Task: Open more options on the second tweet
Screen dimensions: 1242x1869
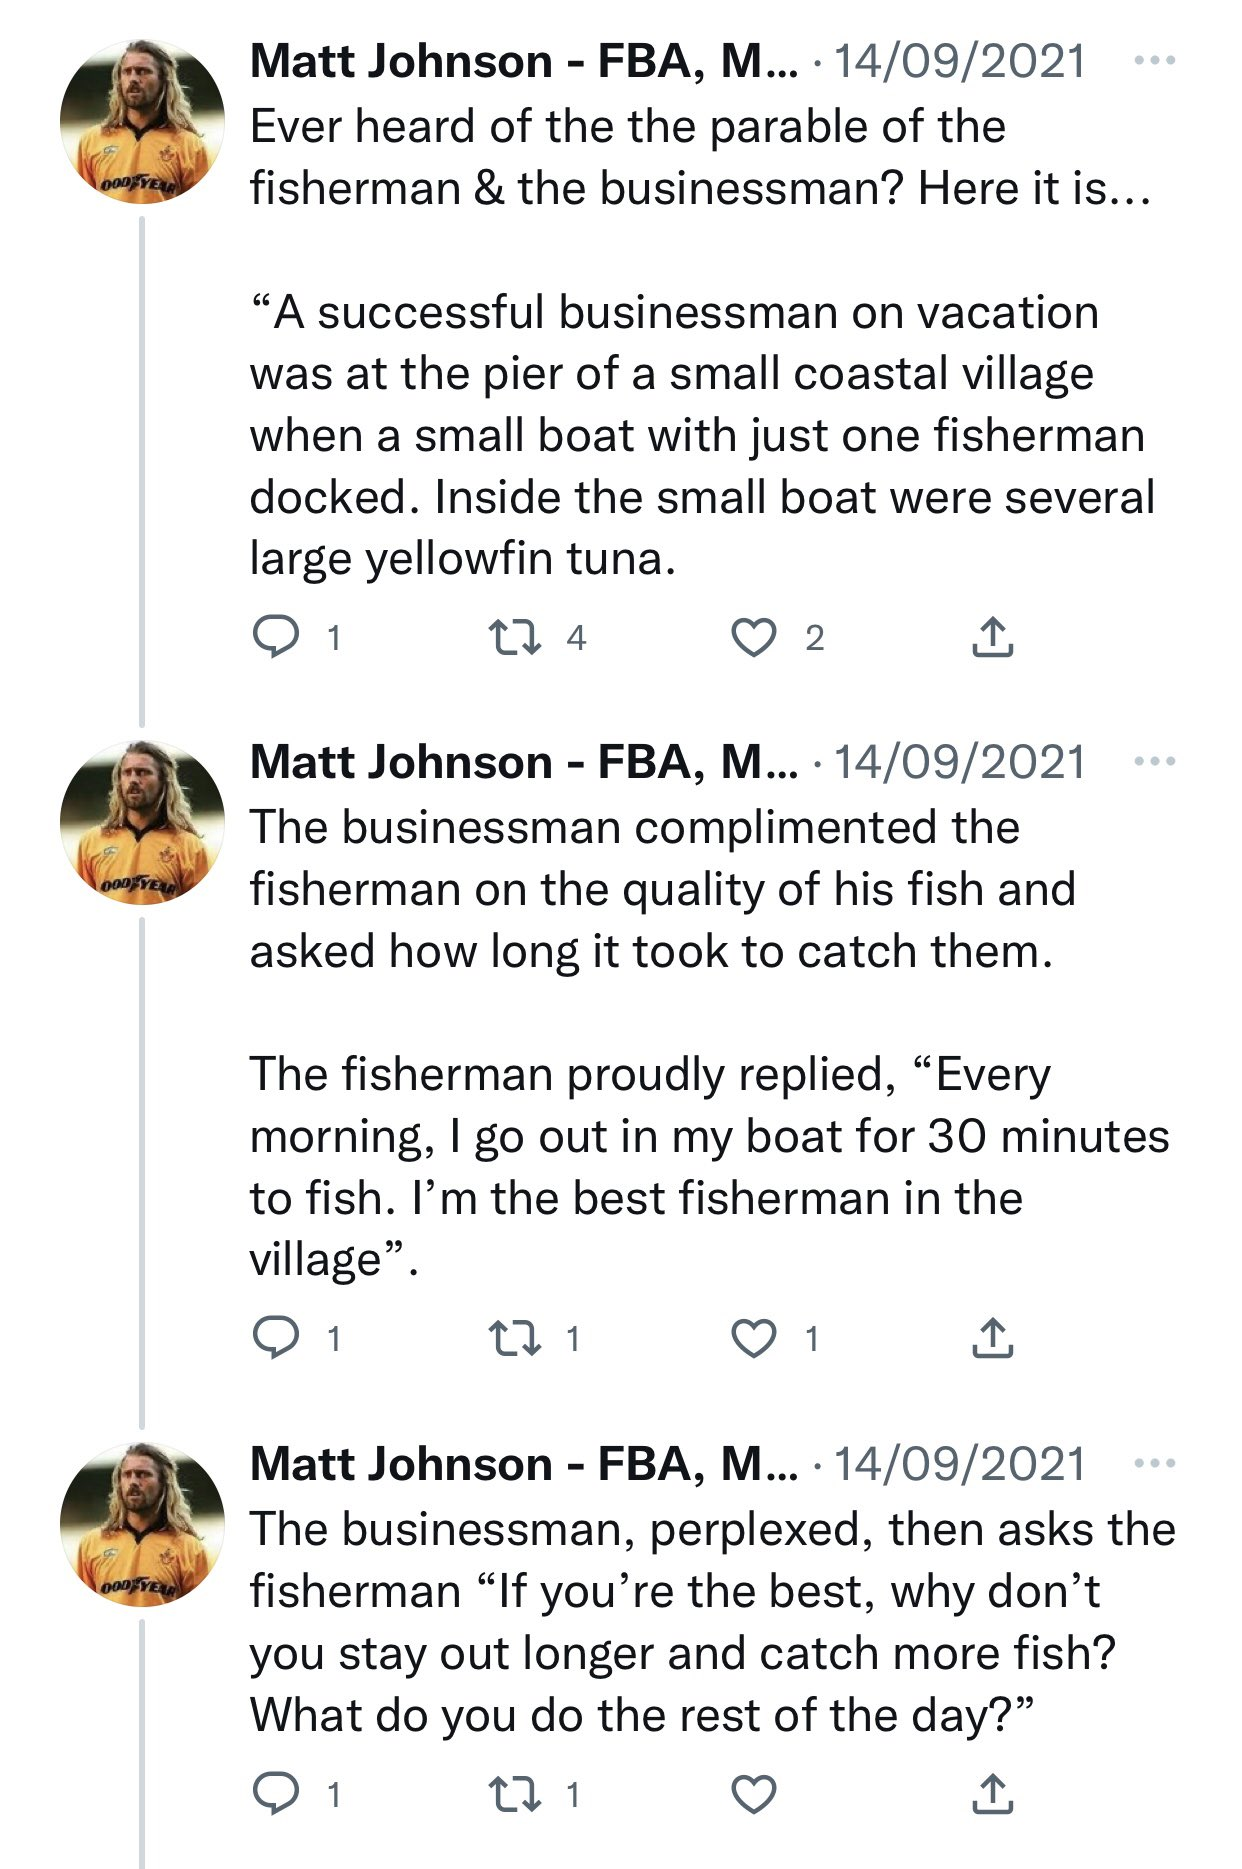Action: coord(1155,762)
